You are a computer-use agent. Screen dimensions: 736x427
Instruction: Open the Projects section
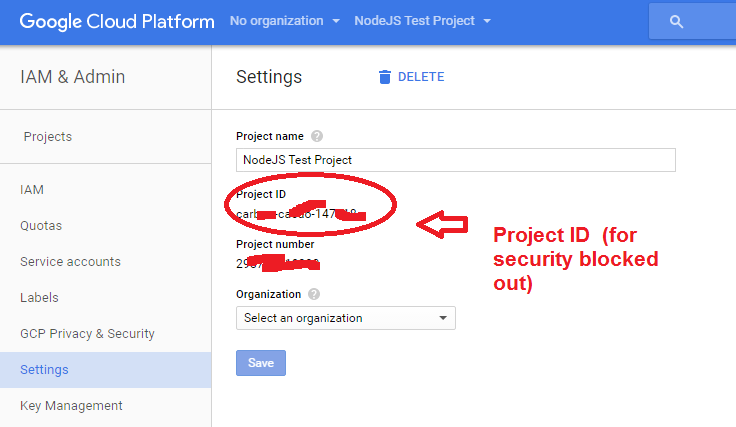point(48,137)
